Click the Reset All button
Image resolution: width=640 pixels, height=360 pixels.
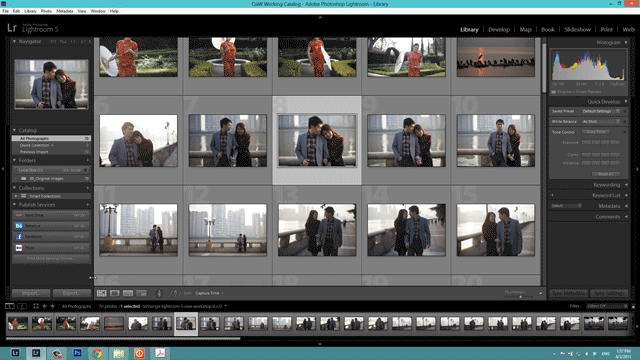(x=606, y=174)
